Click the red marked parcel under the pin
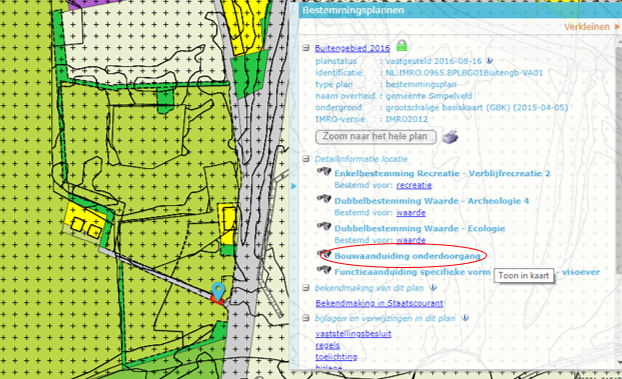 coord(217,300)
